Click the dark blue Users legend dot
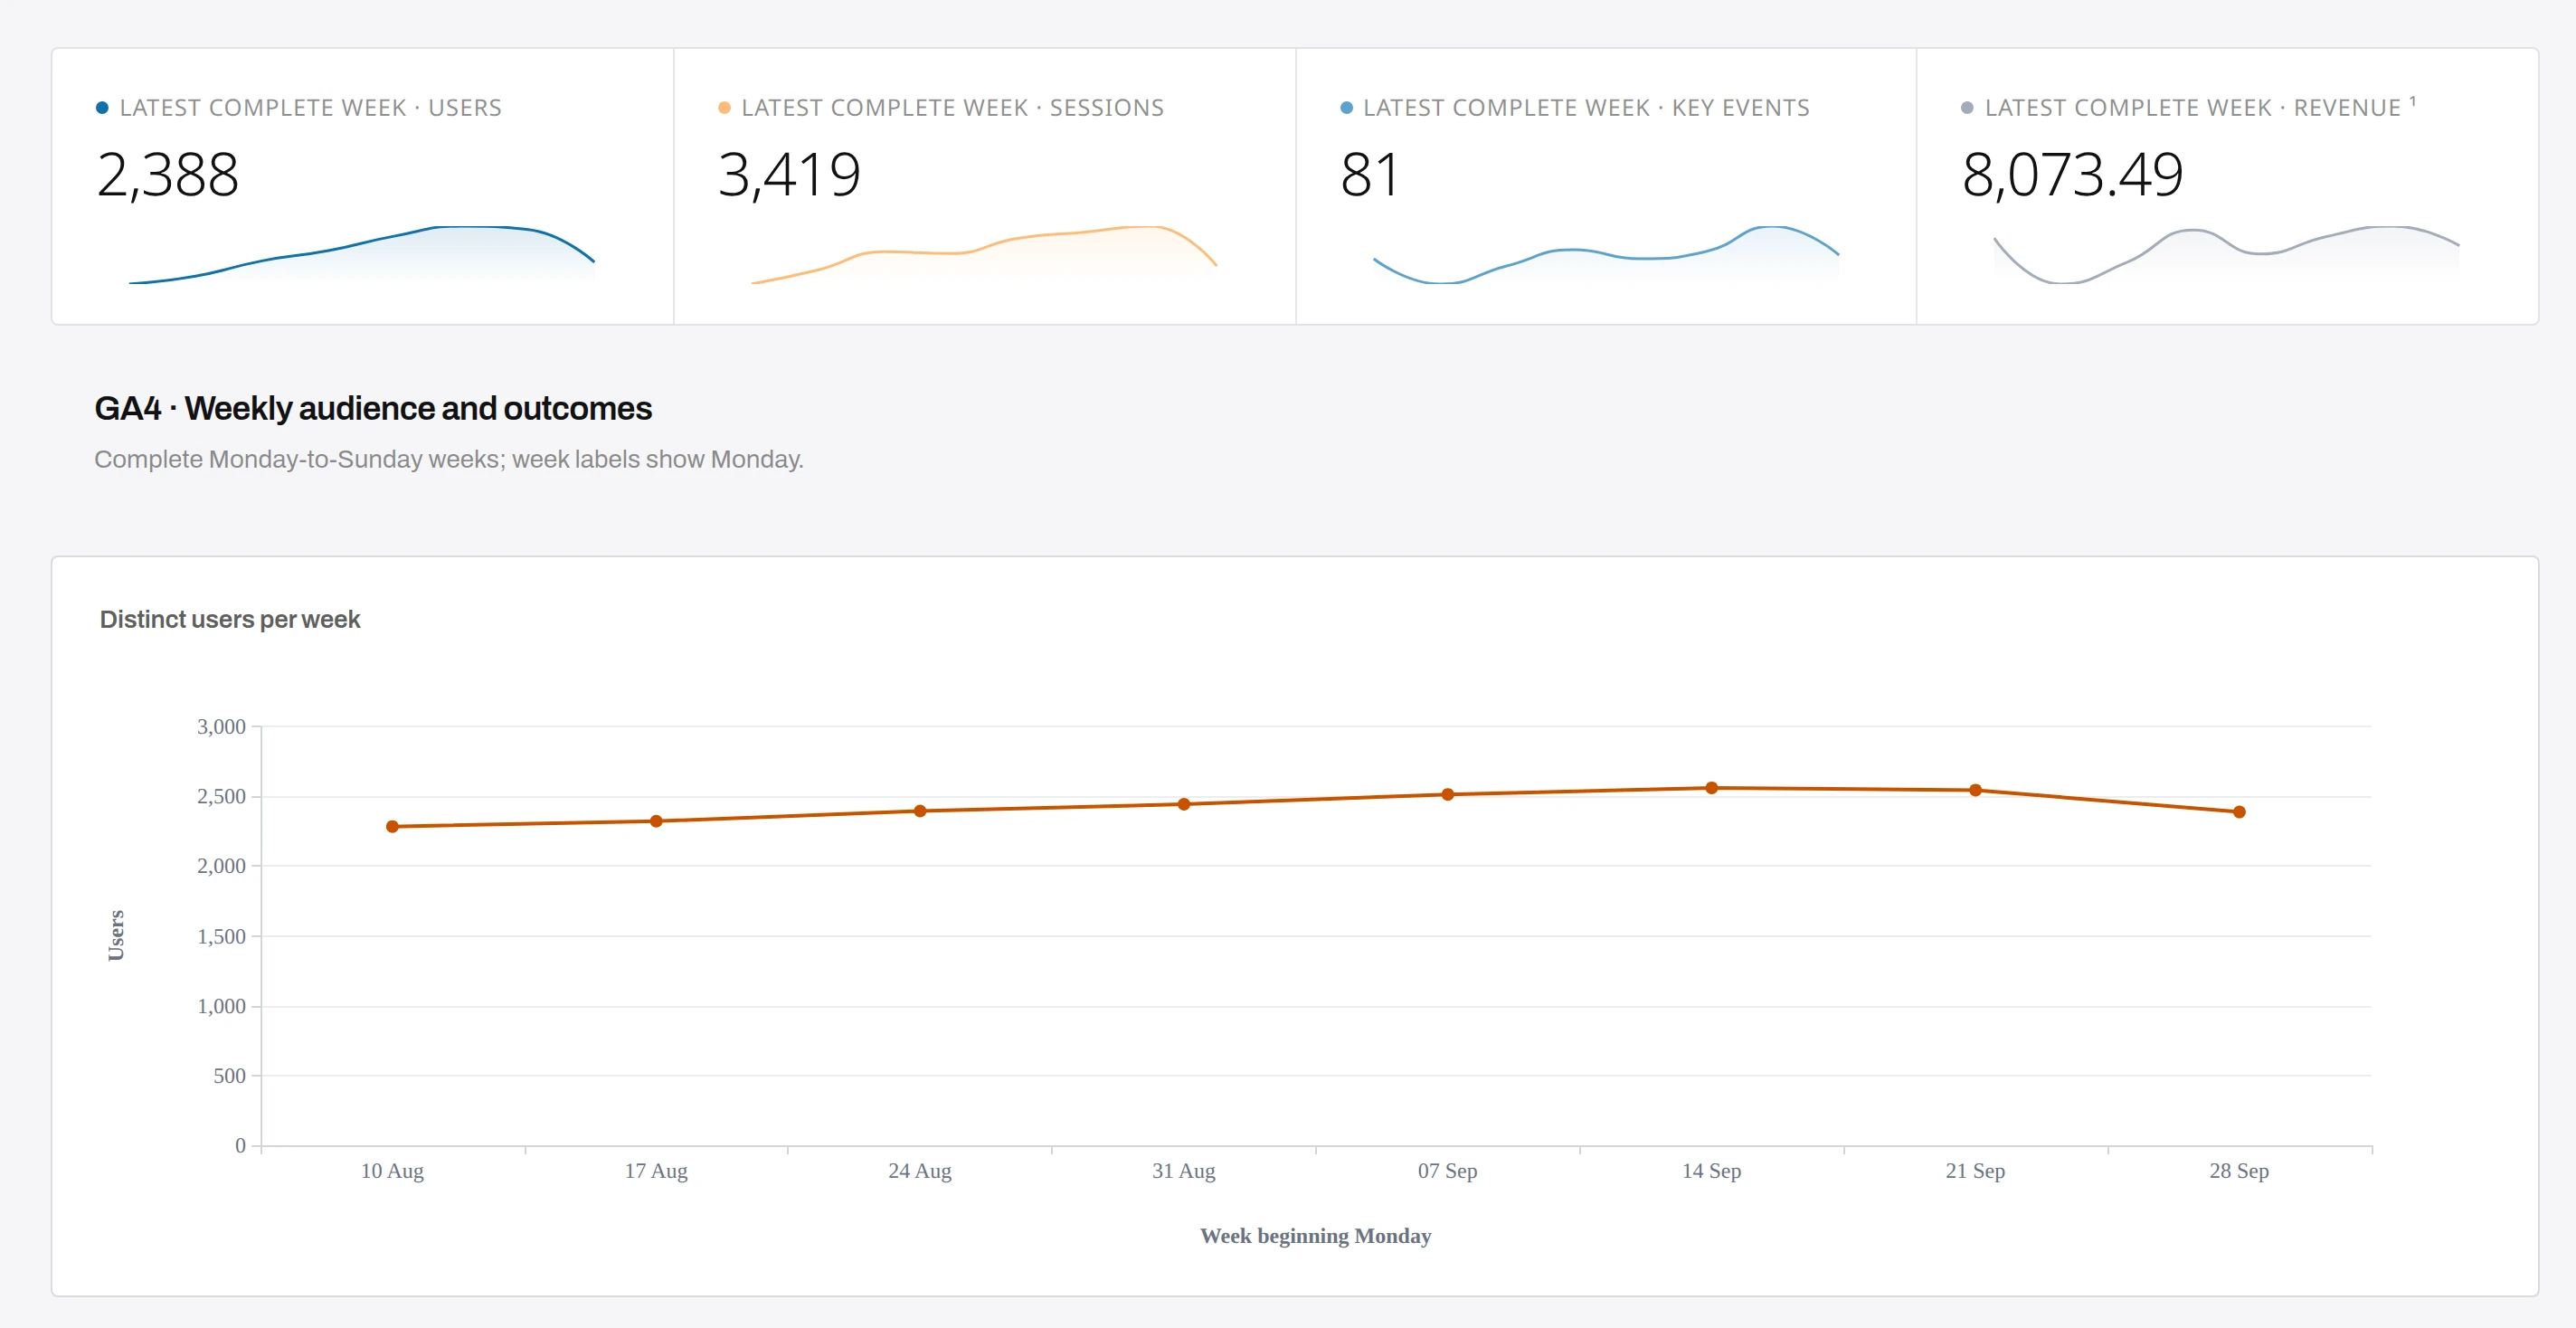Screen dimensions: 2576x1328 tap(102, 108)
